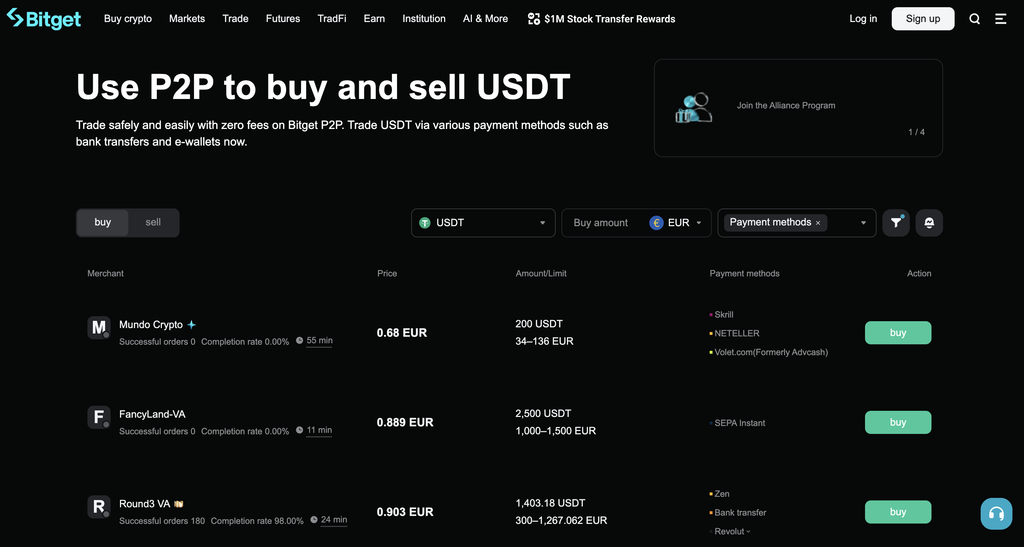Click the Skrill payment method
The width and height of the screenshot is (1024, 547).
724,315
